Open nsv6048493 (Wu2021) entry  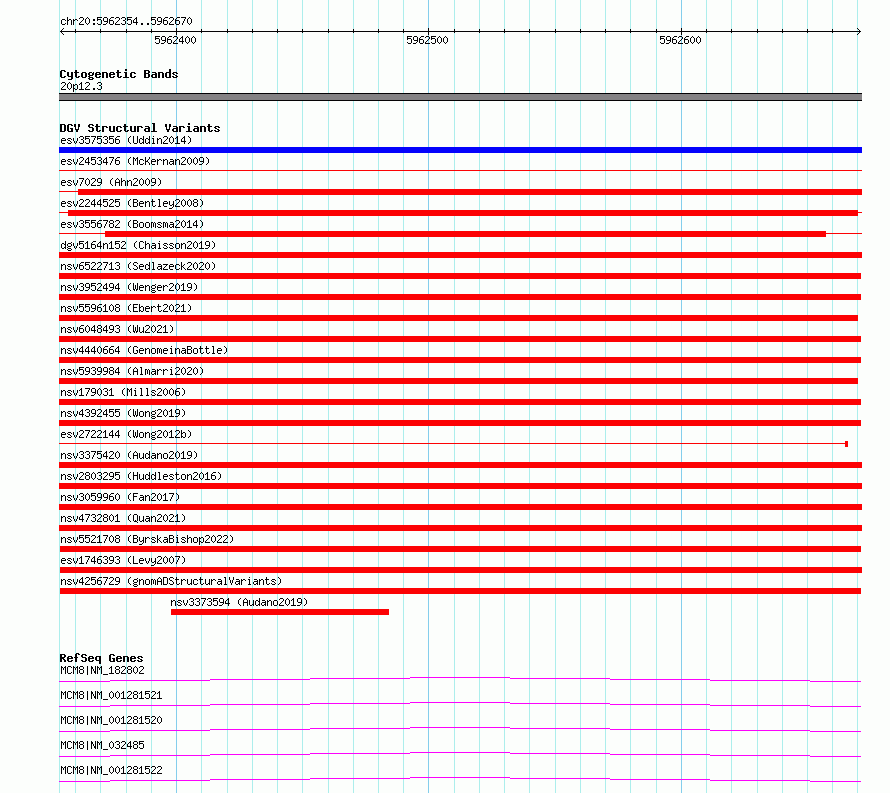click(117, 329)
